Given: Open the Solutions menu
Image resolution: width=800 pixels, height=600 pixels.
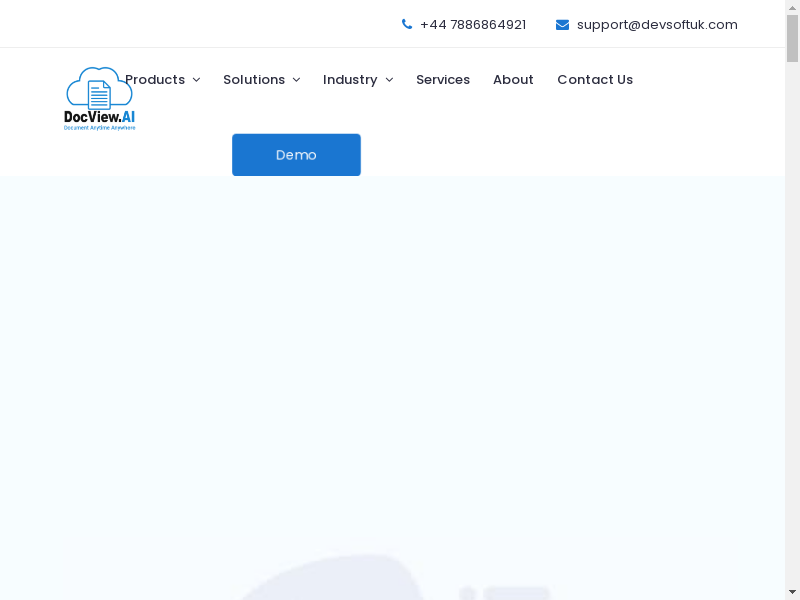Looking at the screenshot, I should click(254, 80).
